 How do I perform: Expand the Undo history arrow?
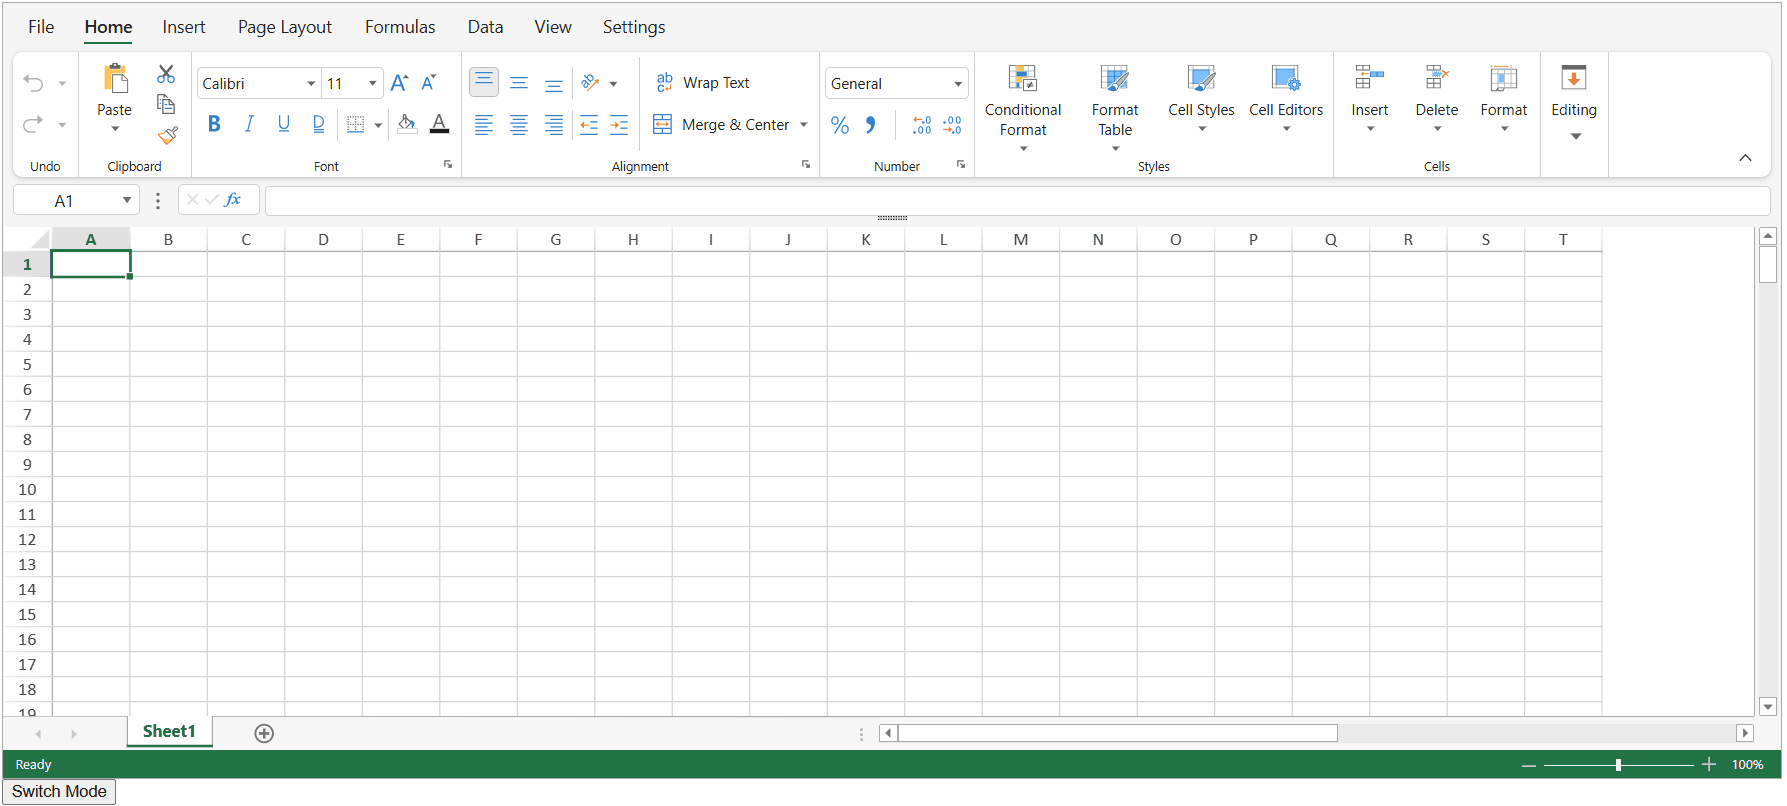pyautogui.click(x=62, y=84)
